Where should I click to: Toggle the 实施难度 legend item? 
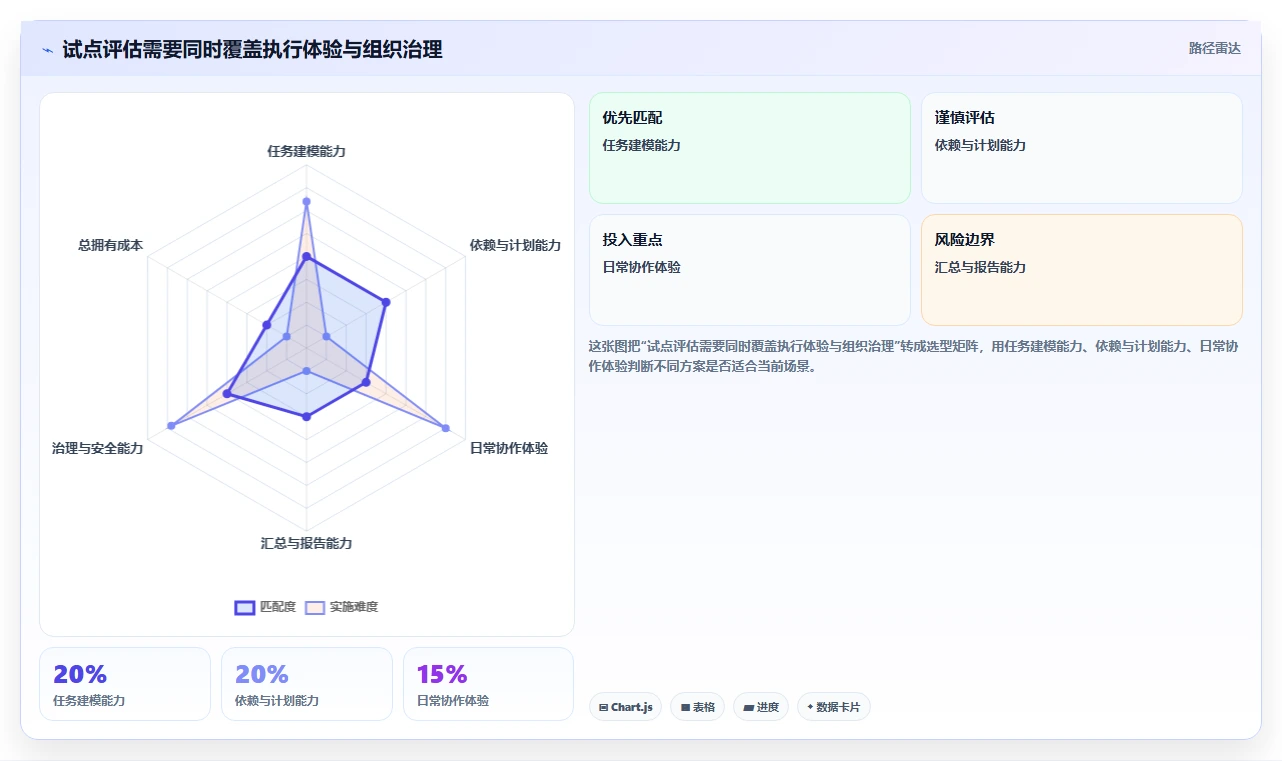(341, 607)
